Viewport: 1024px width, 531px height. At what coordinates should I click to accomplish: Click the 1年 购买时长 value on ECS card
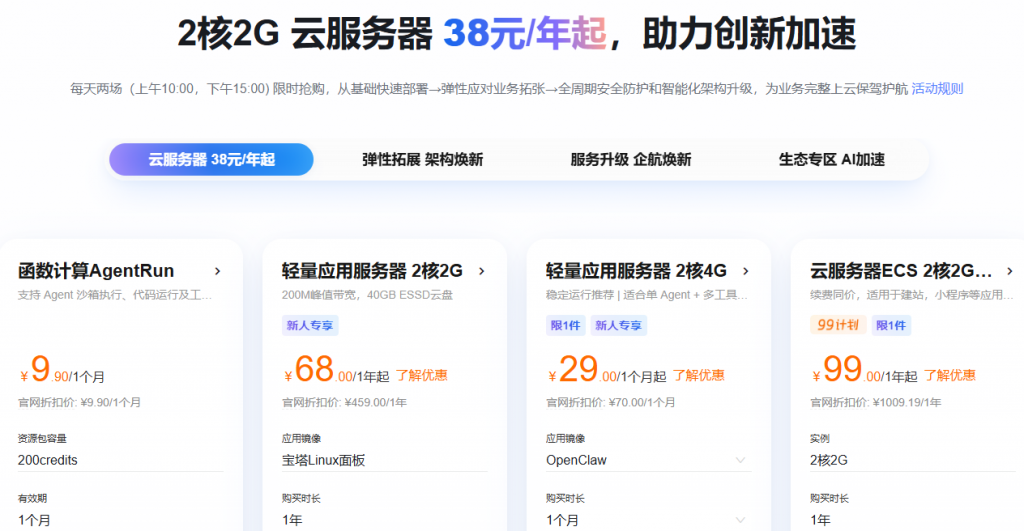click(821, 521)
